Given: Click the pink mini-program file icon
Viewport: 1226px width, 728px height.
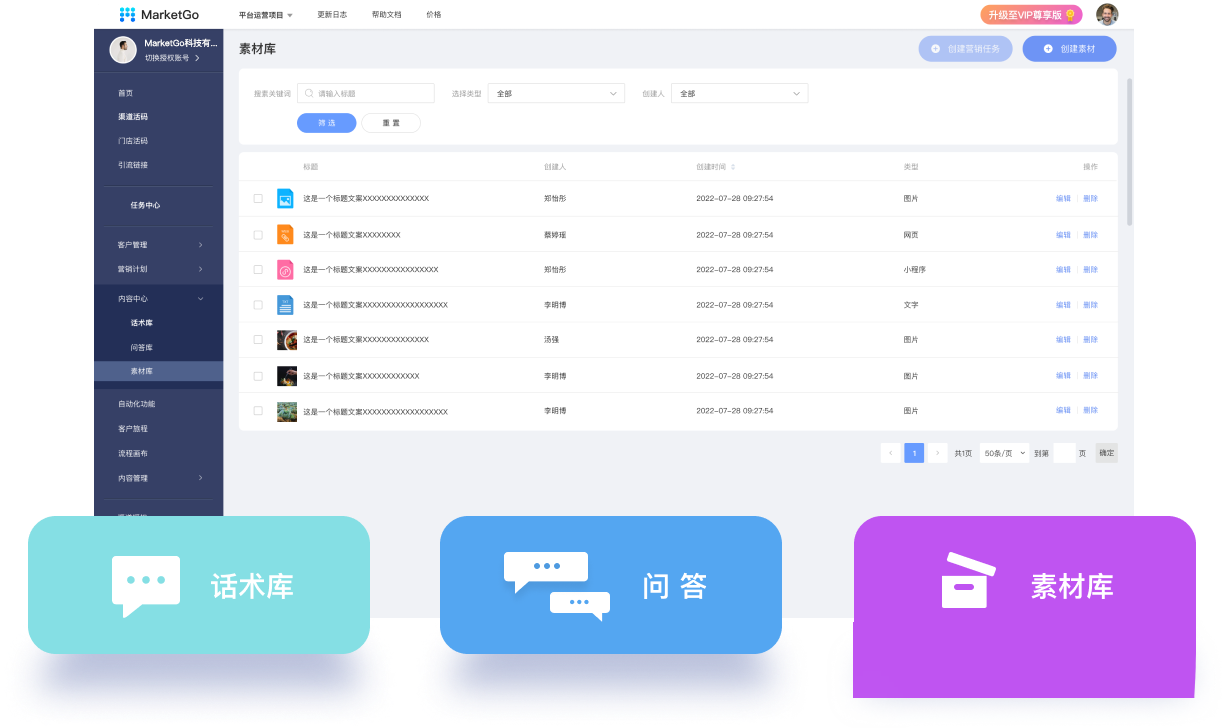Looking at the screenshot, I should coord(285,269).
